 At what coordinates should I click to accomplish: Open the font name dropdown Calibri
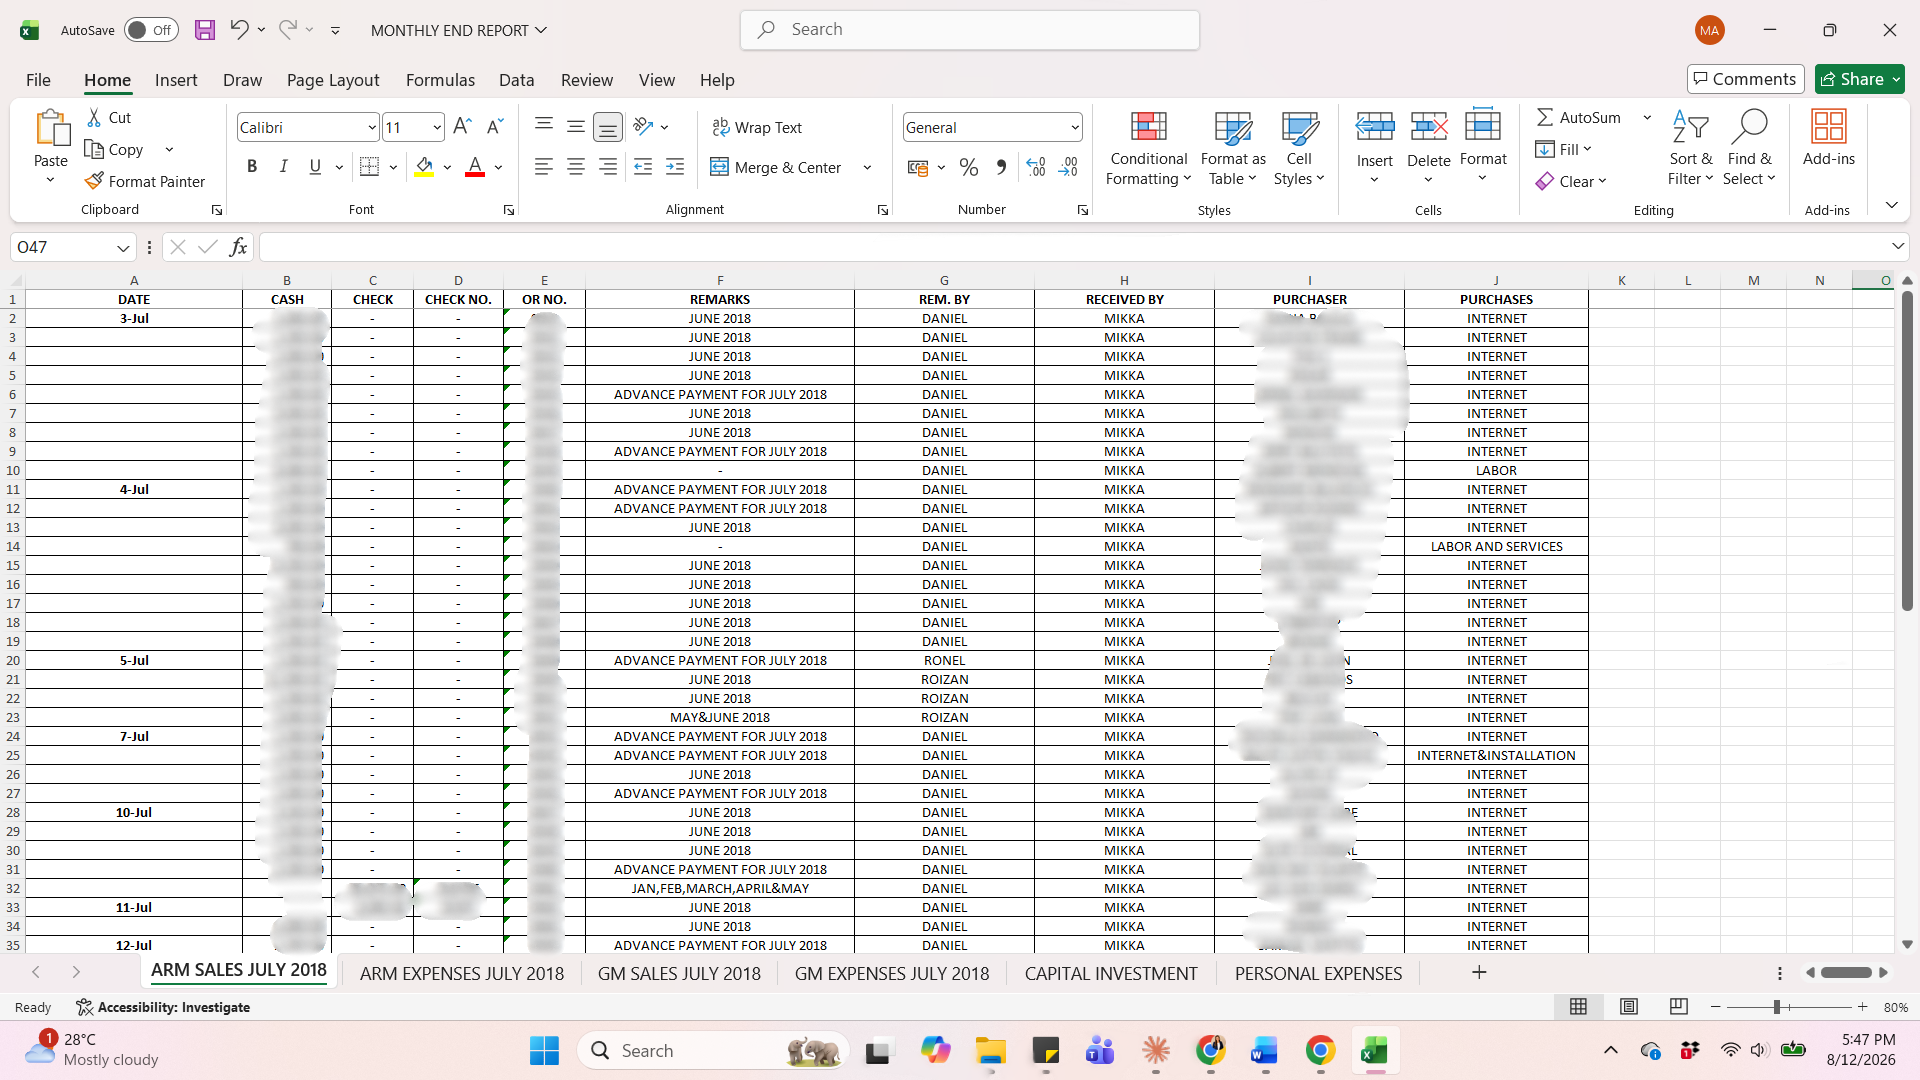tap(372, 127)
